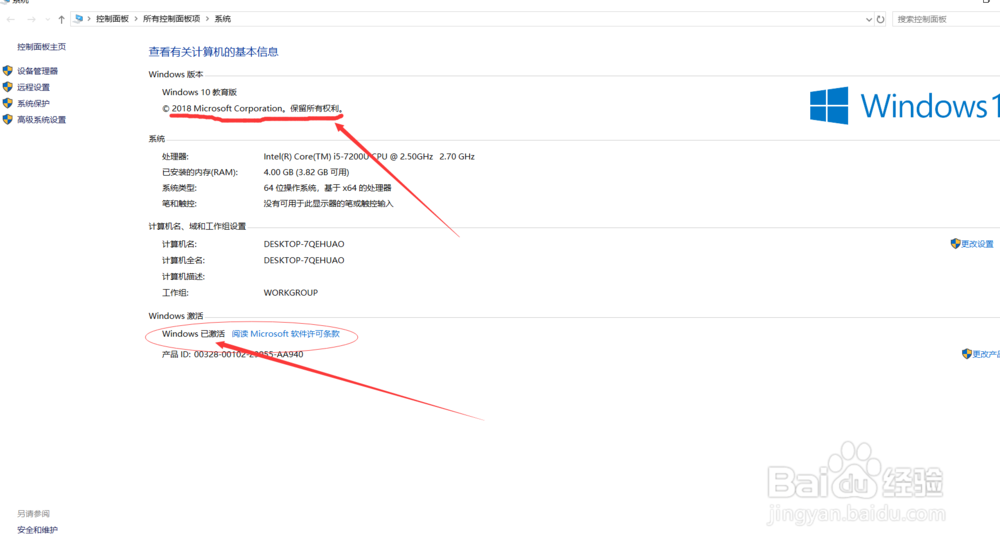This screenshot has height=548, width=1000.
Task: Click the Intel Core i5-7200U processor value
Action: tap(369, 156)
